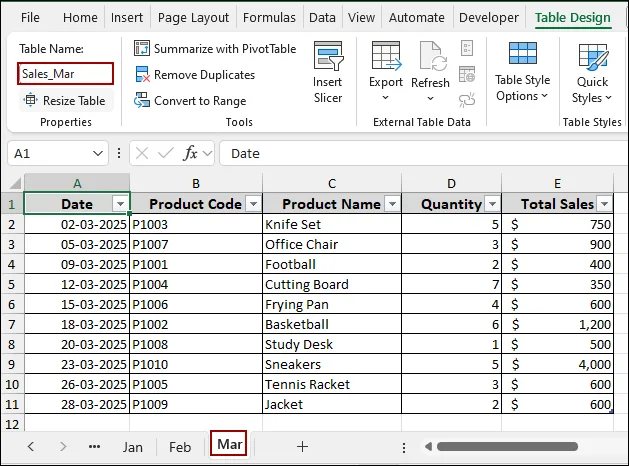Open the Feb worksheet tab

point(180,447)
